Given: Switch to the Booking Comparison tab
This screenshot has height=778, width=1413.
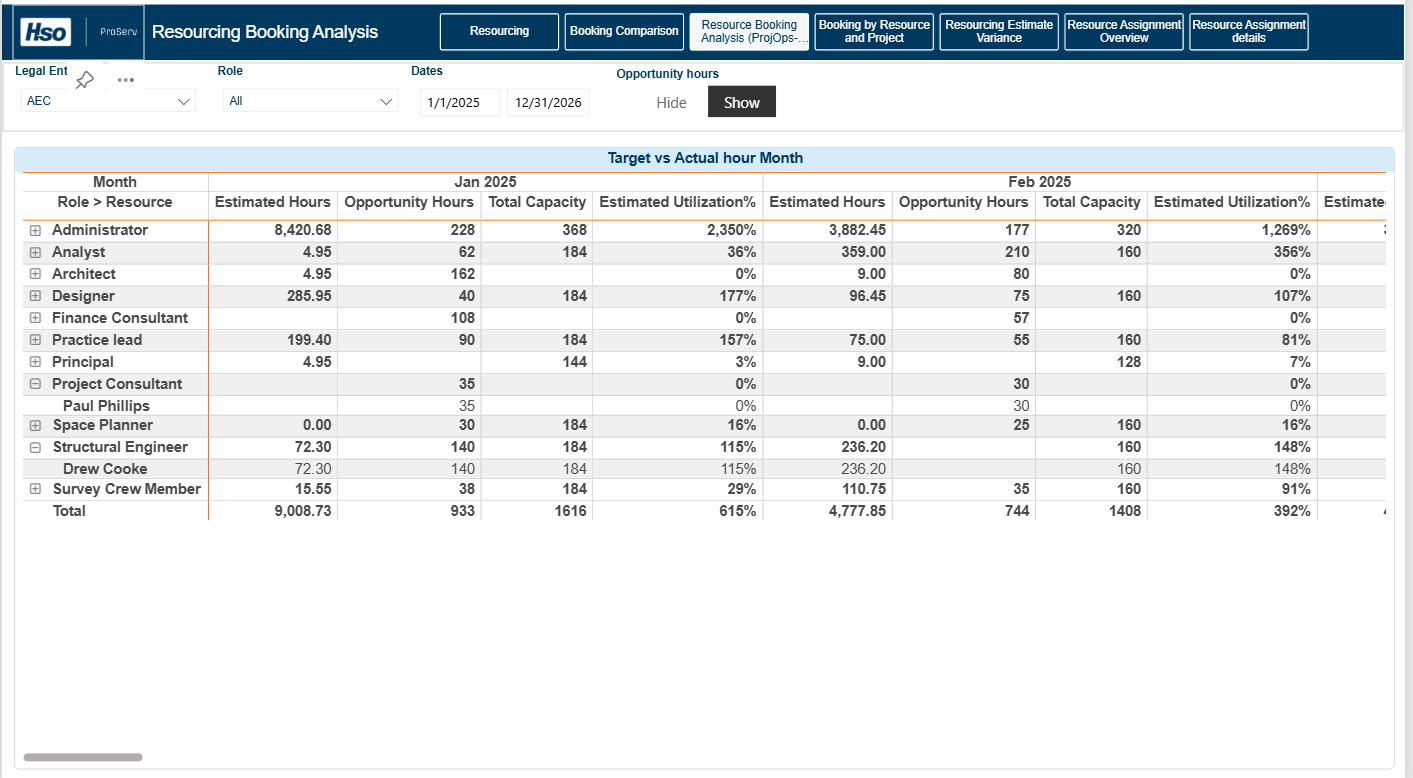Looking at the screenshot, I should tap(624, 31).
